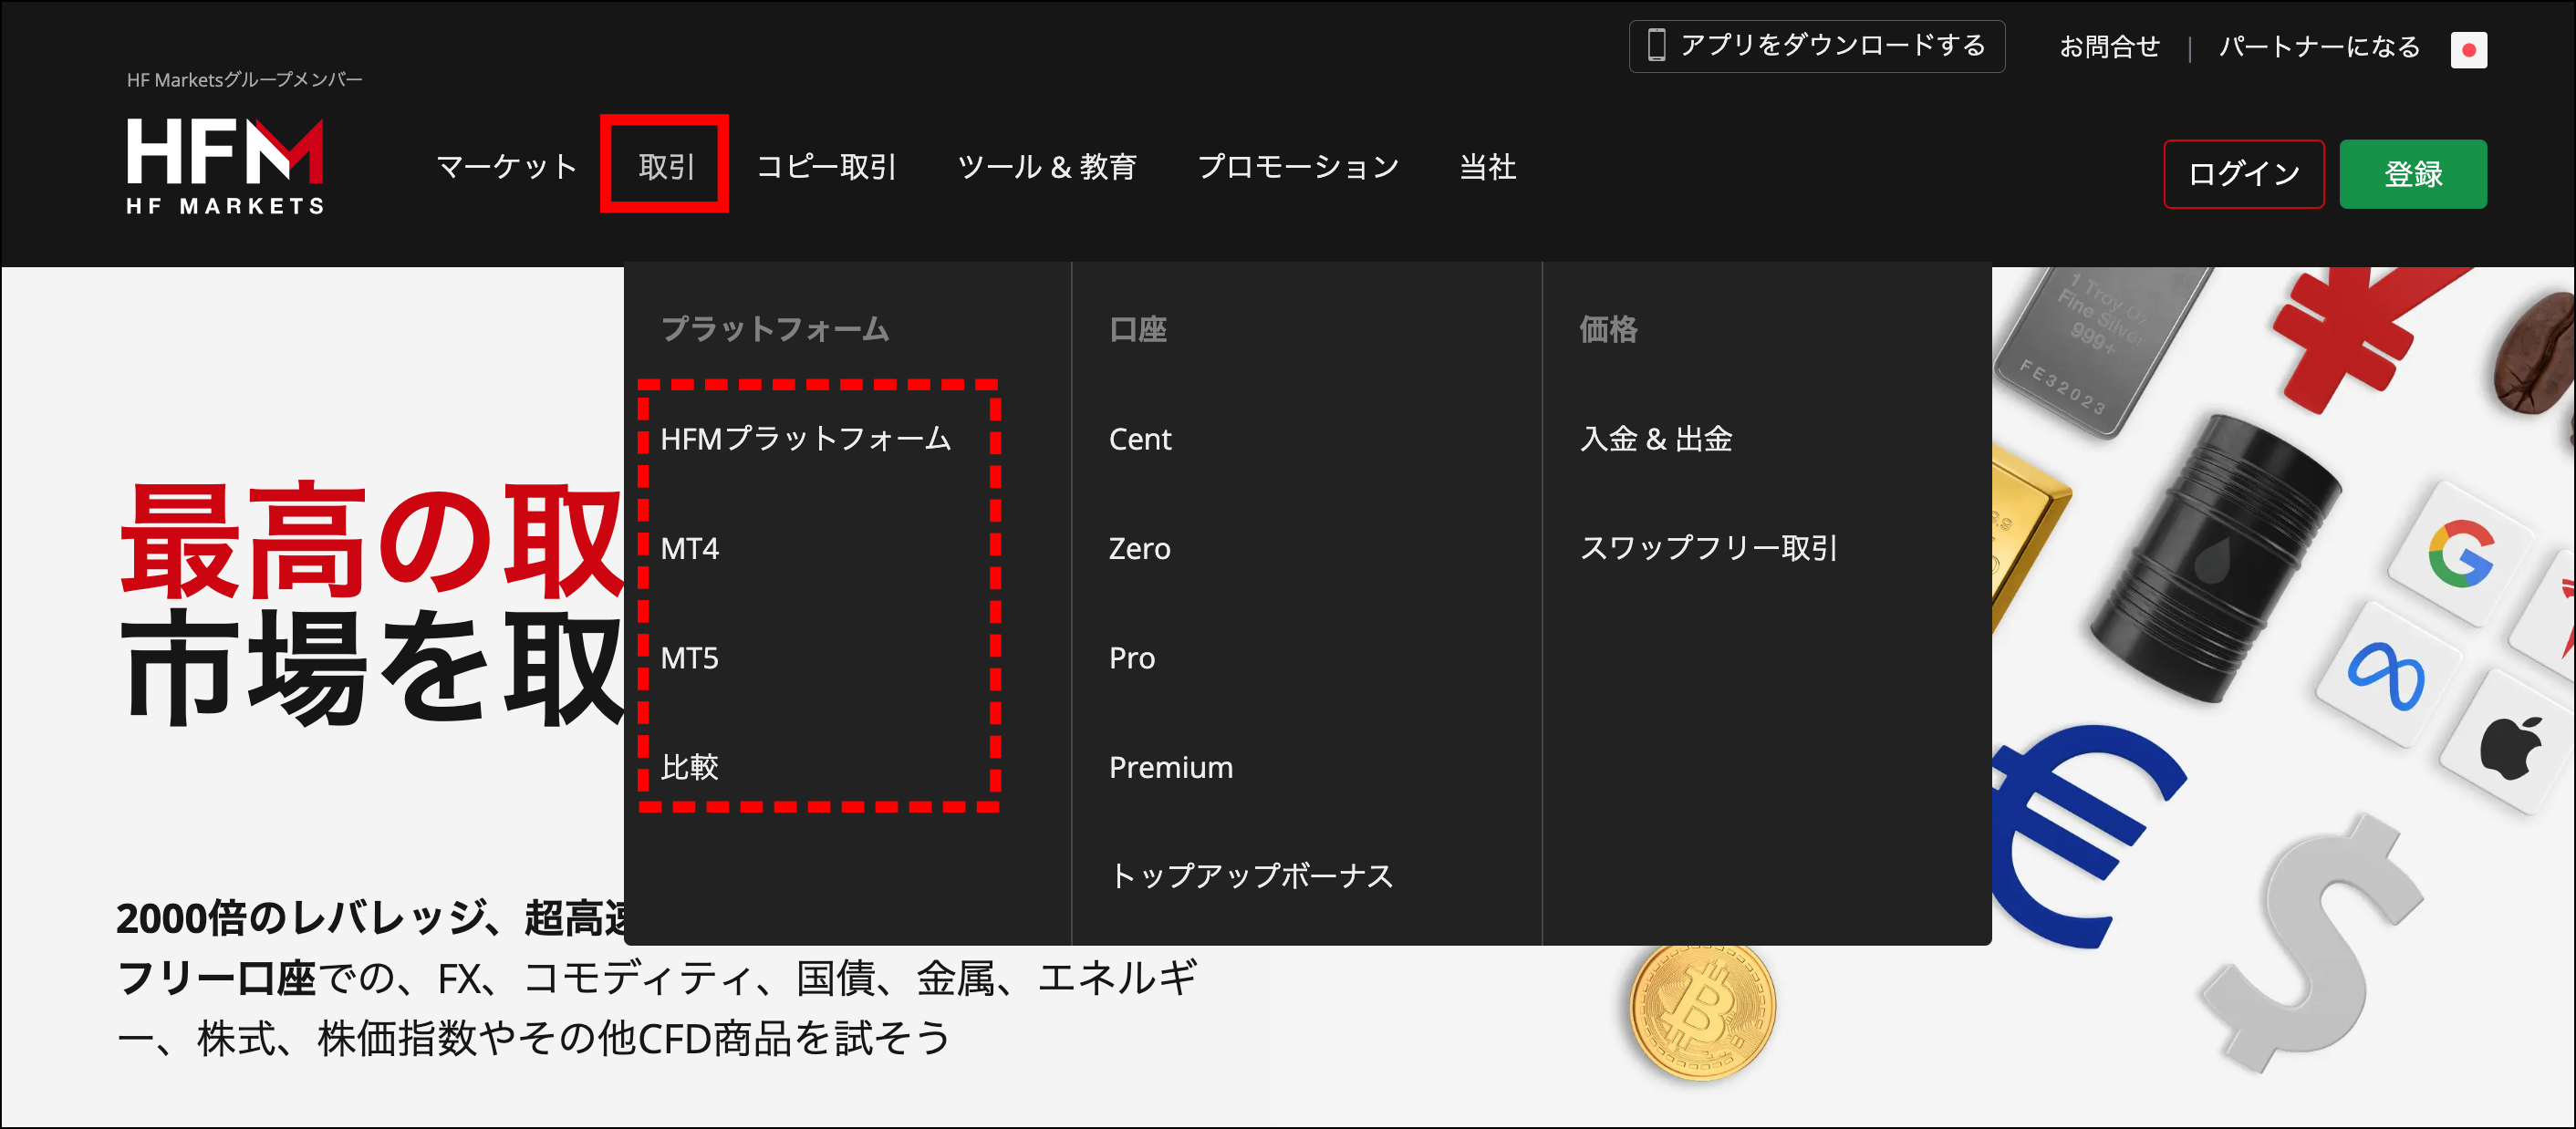Open the 当社 navigation menu
This screenshot has height=1129, width=2576.
pos(1486,167)
